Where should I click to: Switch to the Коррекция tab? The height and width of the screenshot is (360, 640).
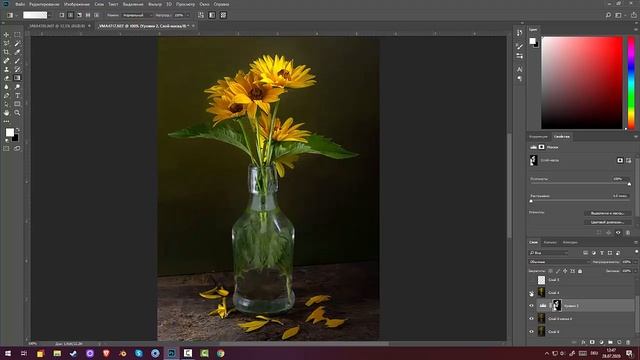tap(538, 137)
